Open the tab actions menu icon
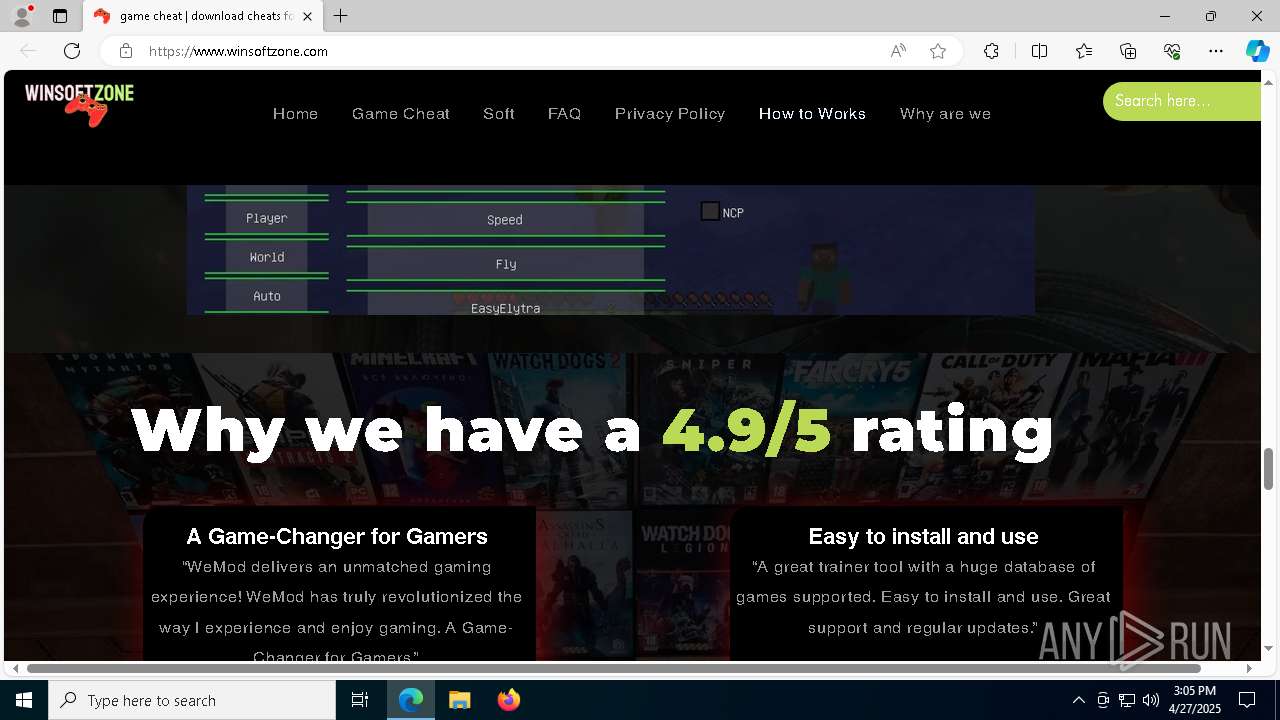Image resolution: width=1280 pixels, height=720 pixels. [60, 16]
